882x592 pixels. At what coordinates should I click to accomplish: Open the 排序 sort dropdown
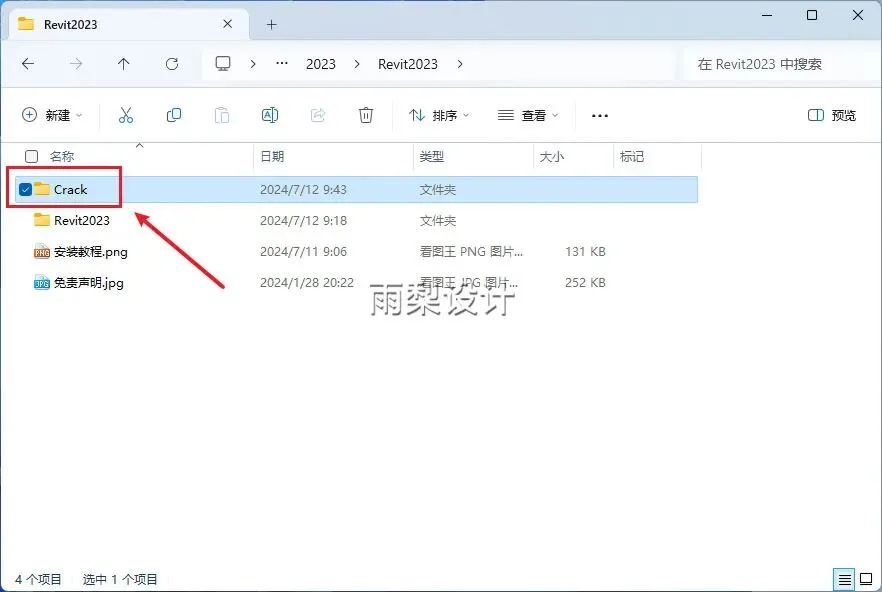(439, 115)
